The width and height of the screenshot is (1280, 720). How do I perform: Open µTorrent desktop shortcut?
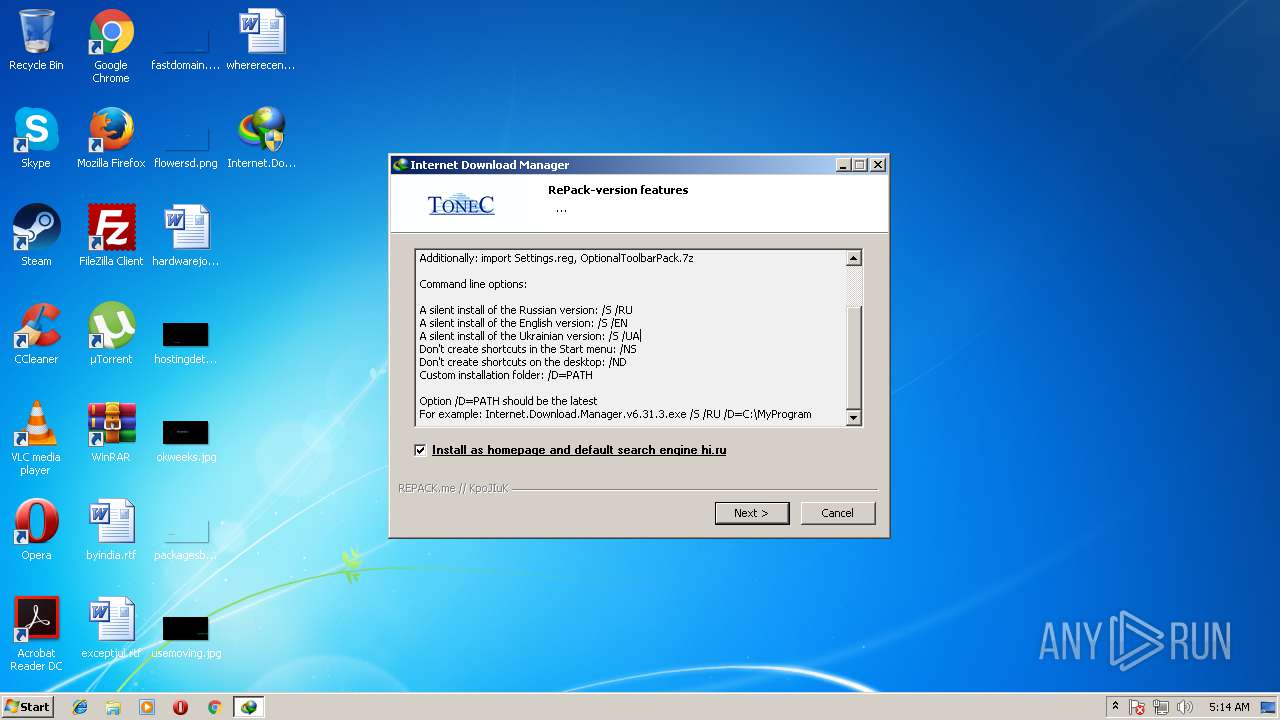coord(111,334)
